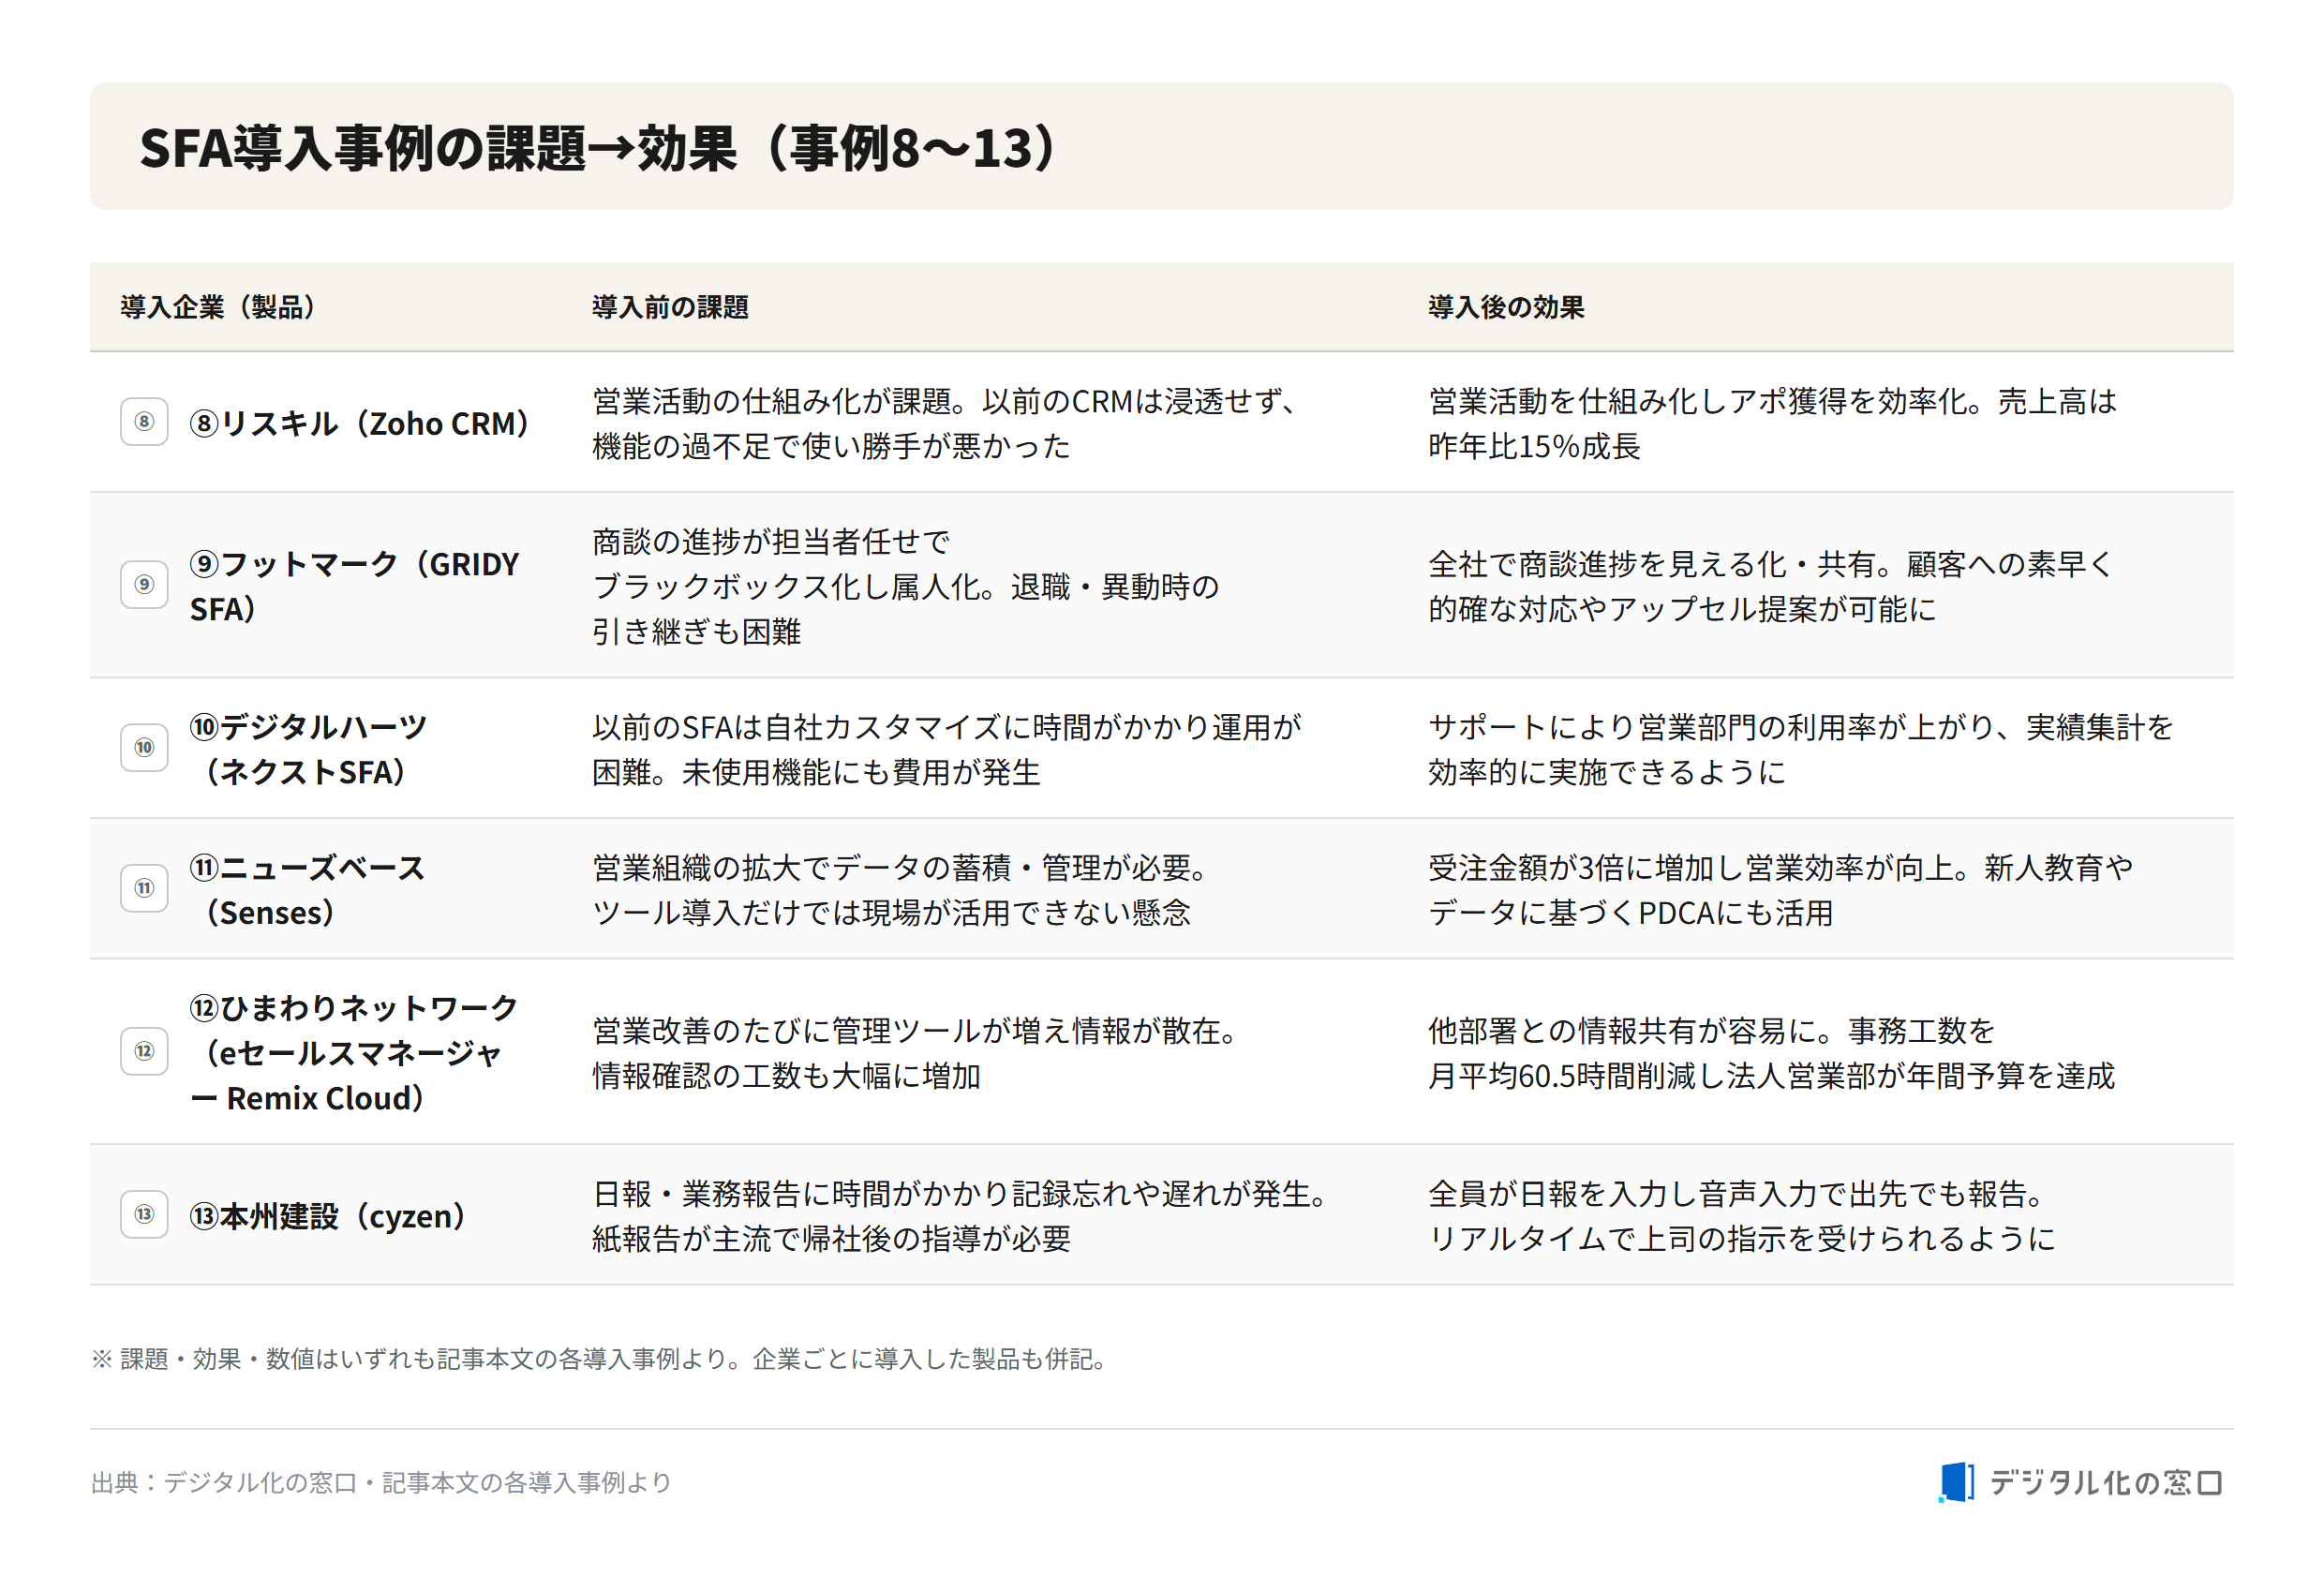Click the デジタルハーツ challenge about 自社カスタマイズ
Viewport: 2324px width, 1591px height.
[x=947, y=749]
